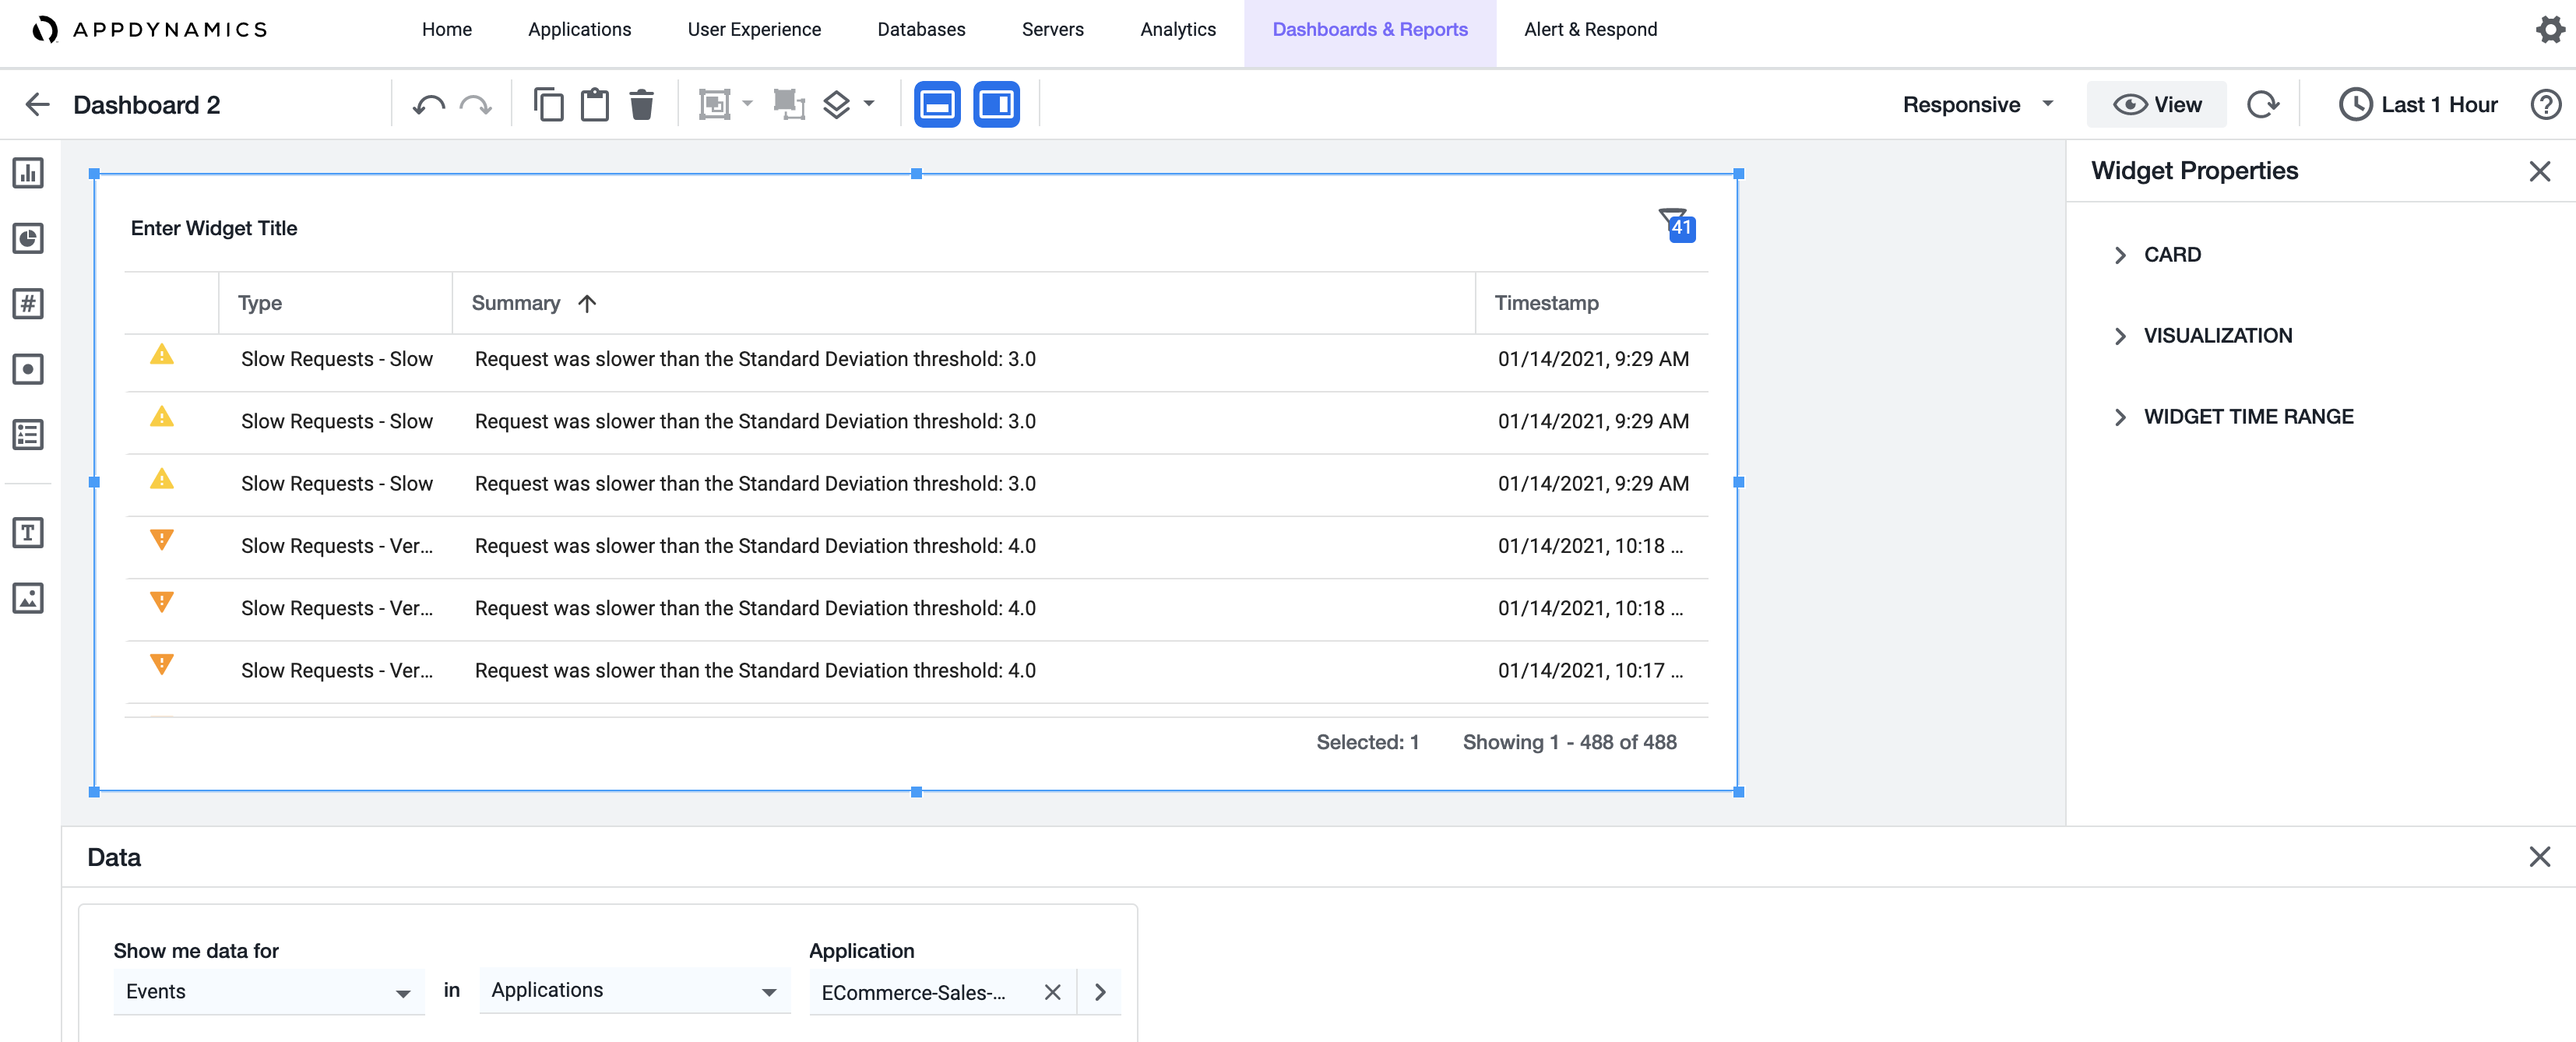Expand application selector with right chevron

tap(1100, 992)
